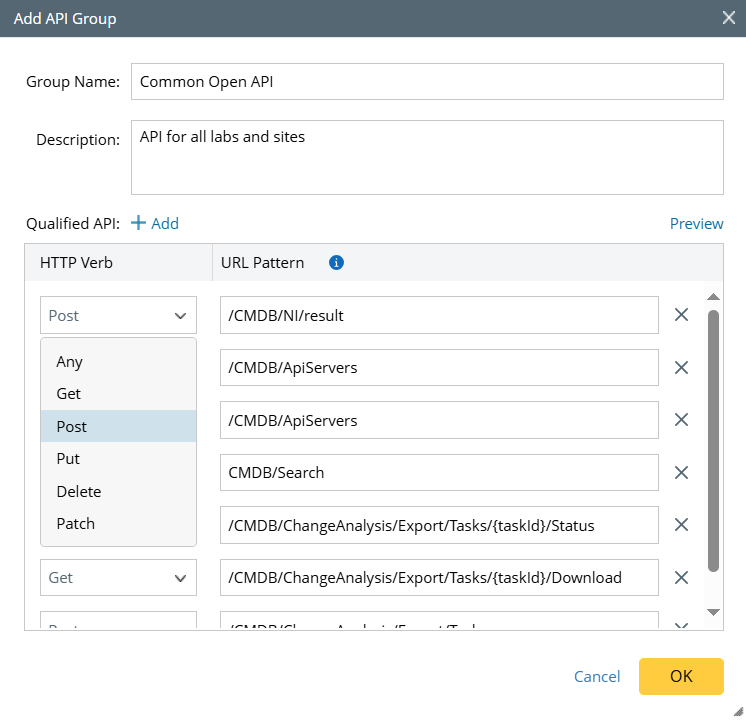The height and width of the screenshot is (720, 746).
Task: Click Cancel to dismiss the dialog
Action: [x=597, y=676]
